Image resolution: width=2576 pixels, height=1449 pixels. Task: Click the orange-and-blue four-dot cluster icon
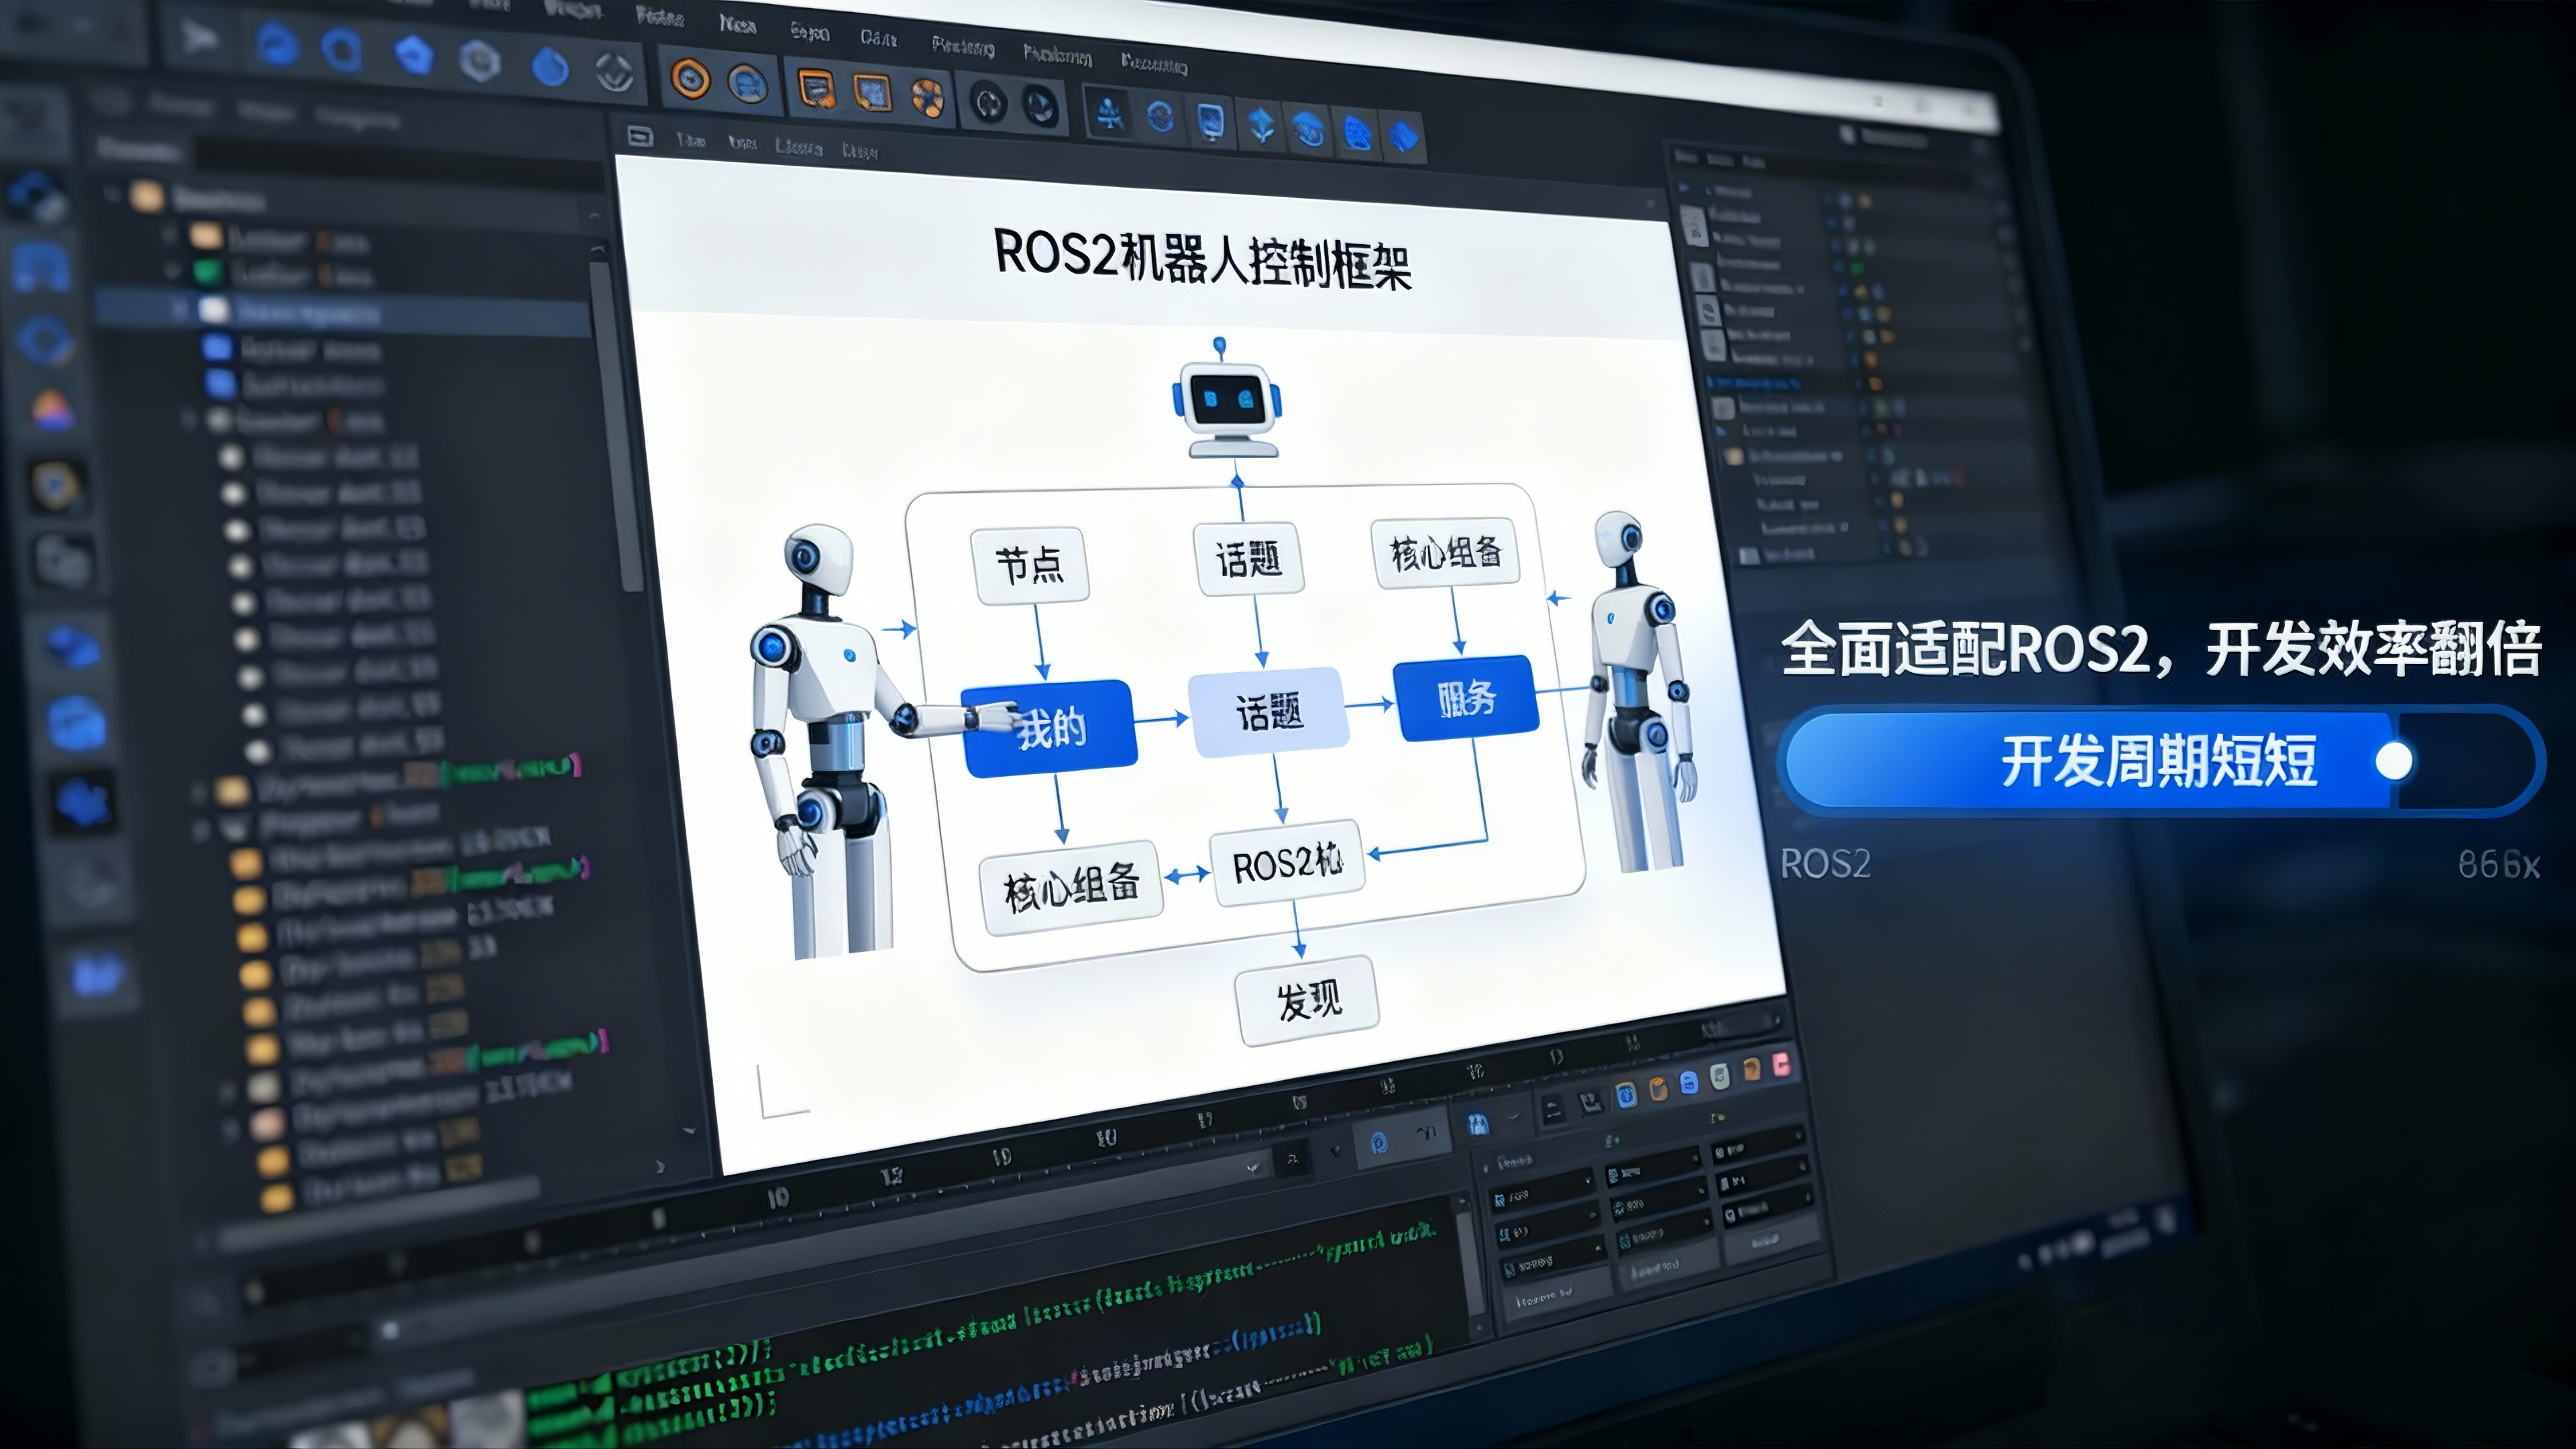click(929, 97)
